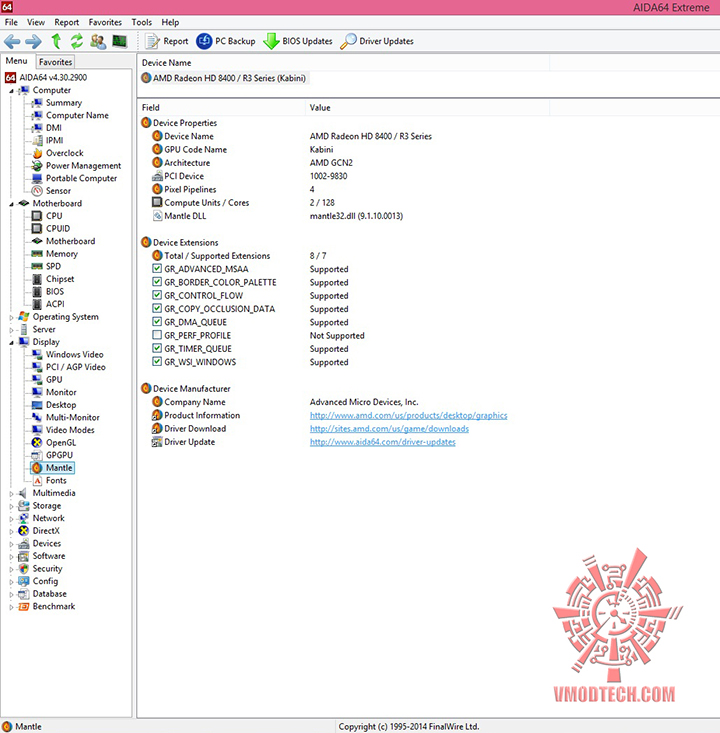Screen dimensions: 720x733
Task: Click the Forward navigation arrow
Action: coord(33,42)
